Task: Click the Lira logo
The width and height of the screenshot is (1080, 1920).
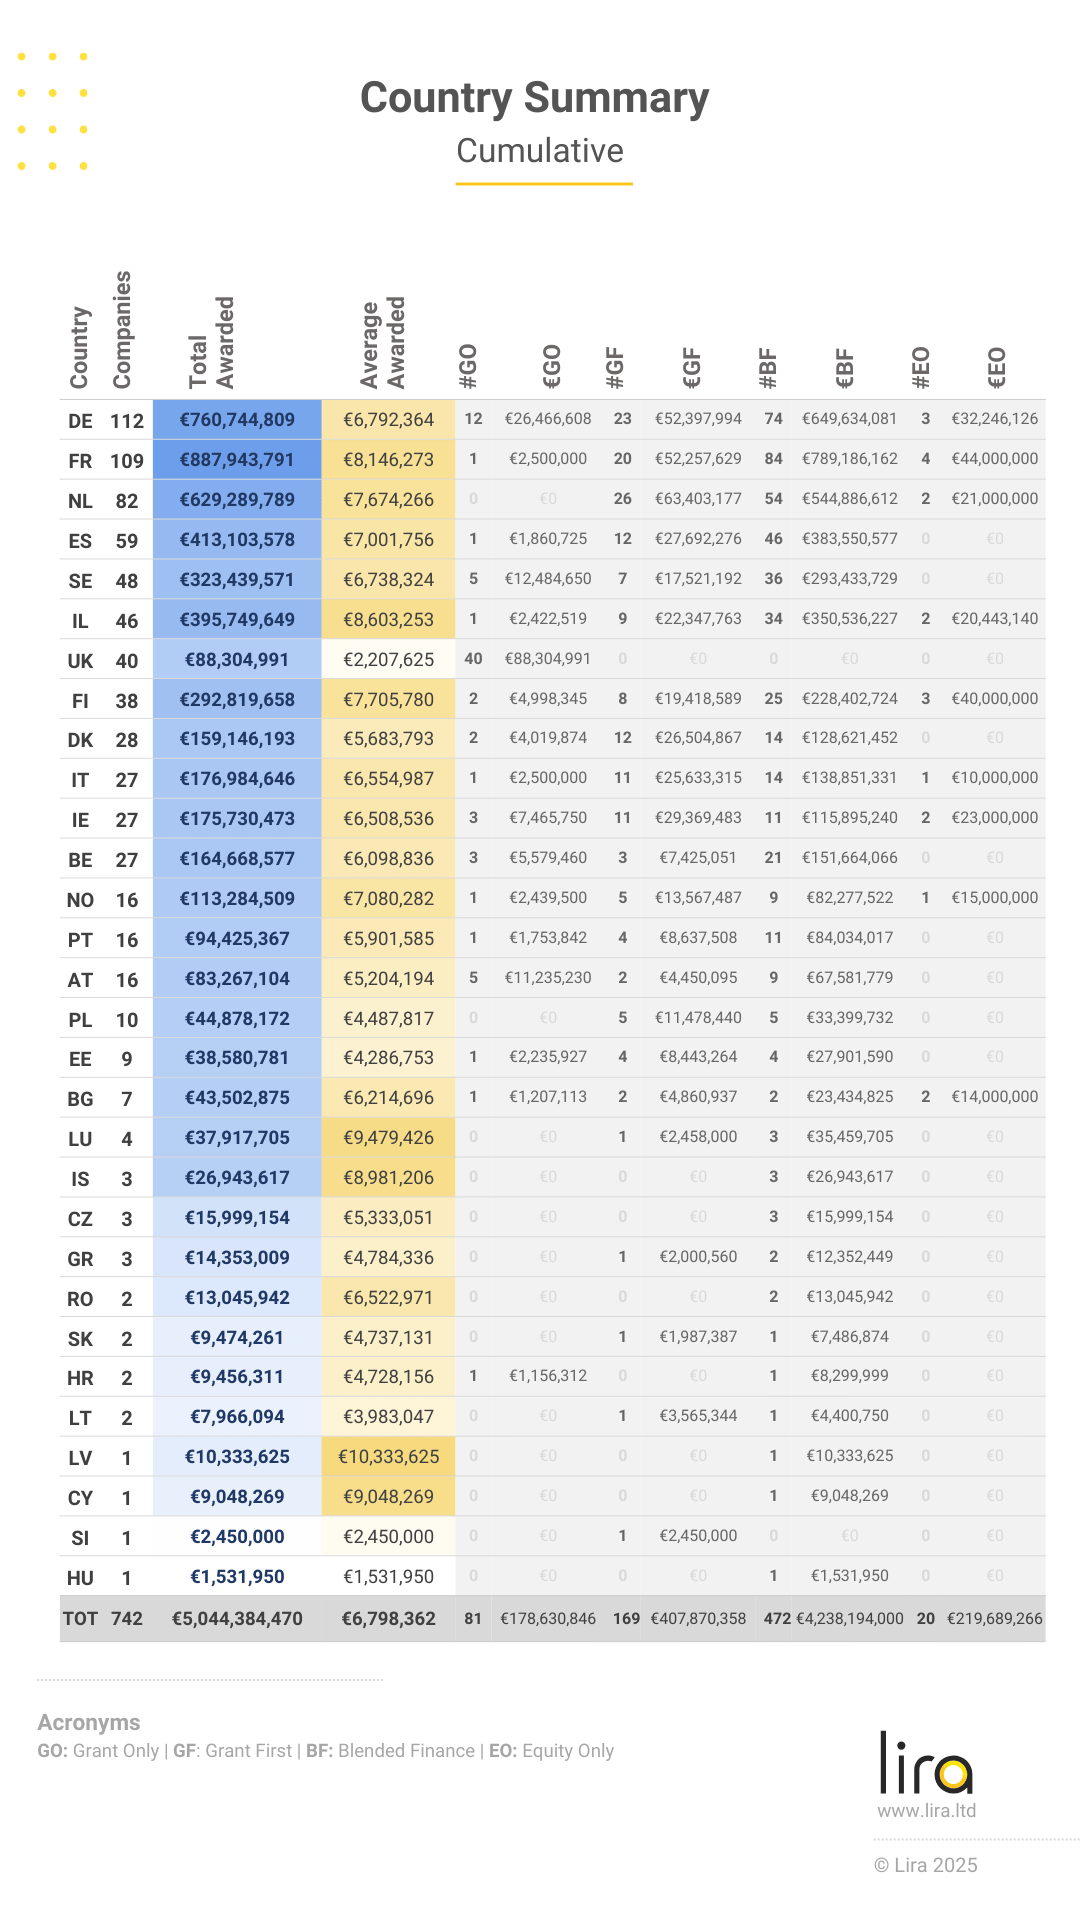Action: click(926, 1763)
